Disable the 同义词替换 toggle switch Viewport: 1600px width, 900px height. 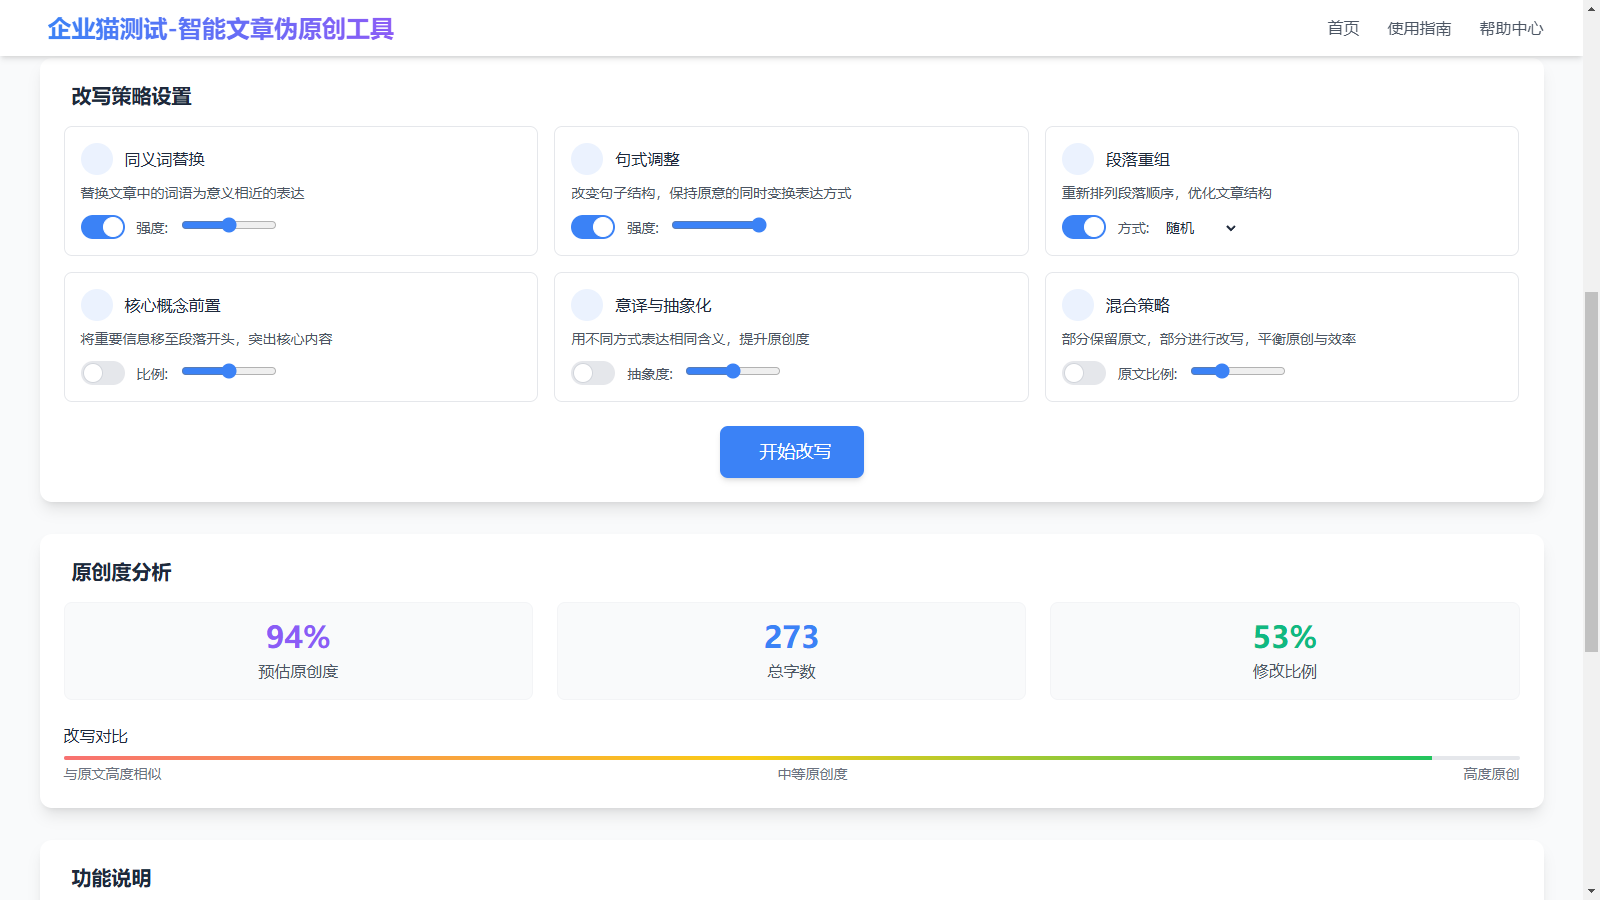[103, 227]
